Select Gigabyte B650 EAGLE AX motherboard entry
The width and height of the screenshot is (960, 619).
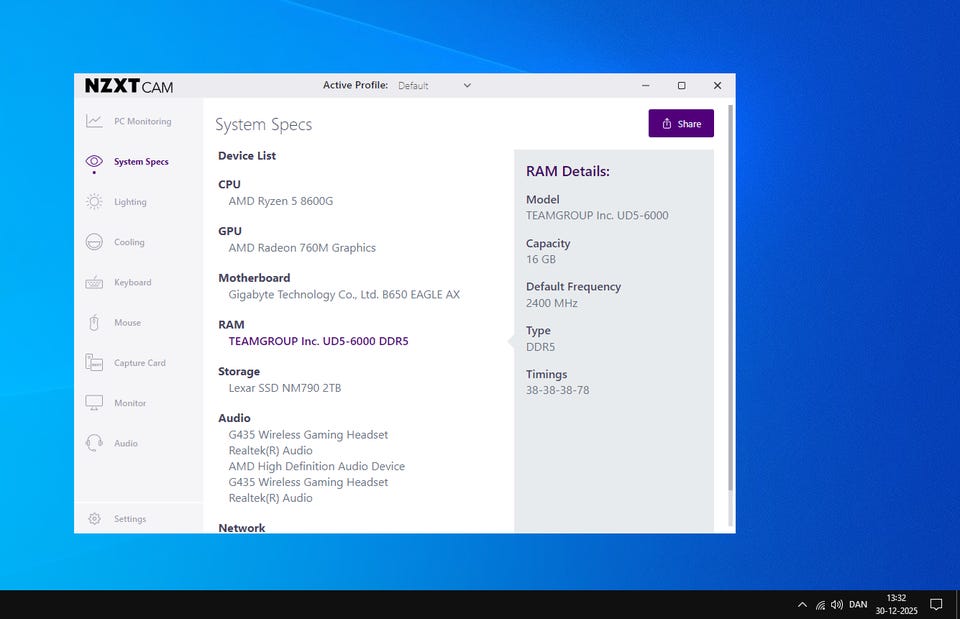pos(344,295)
